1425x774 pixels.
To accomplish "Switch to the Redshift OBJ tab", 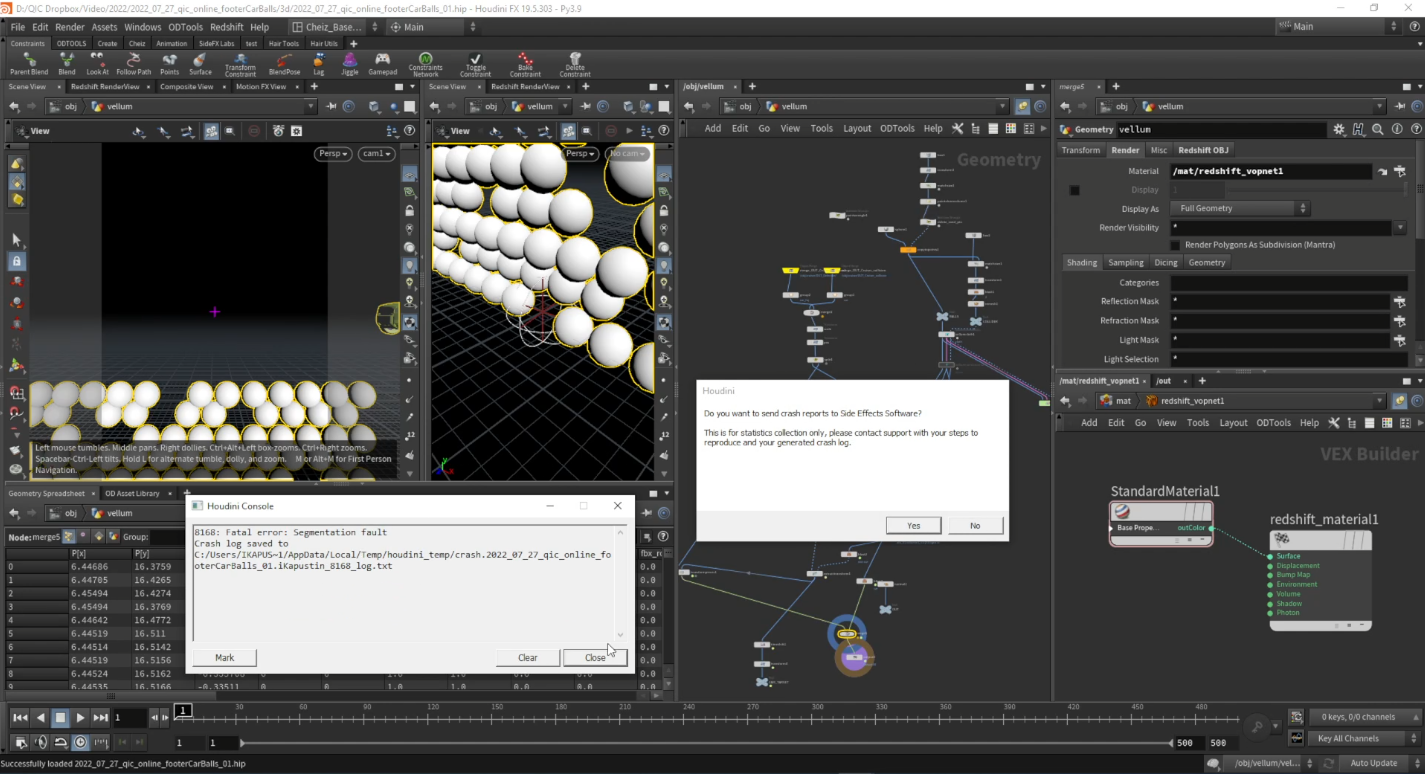I will 1203,150.
